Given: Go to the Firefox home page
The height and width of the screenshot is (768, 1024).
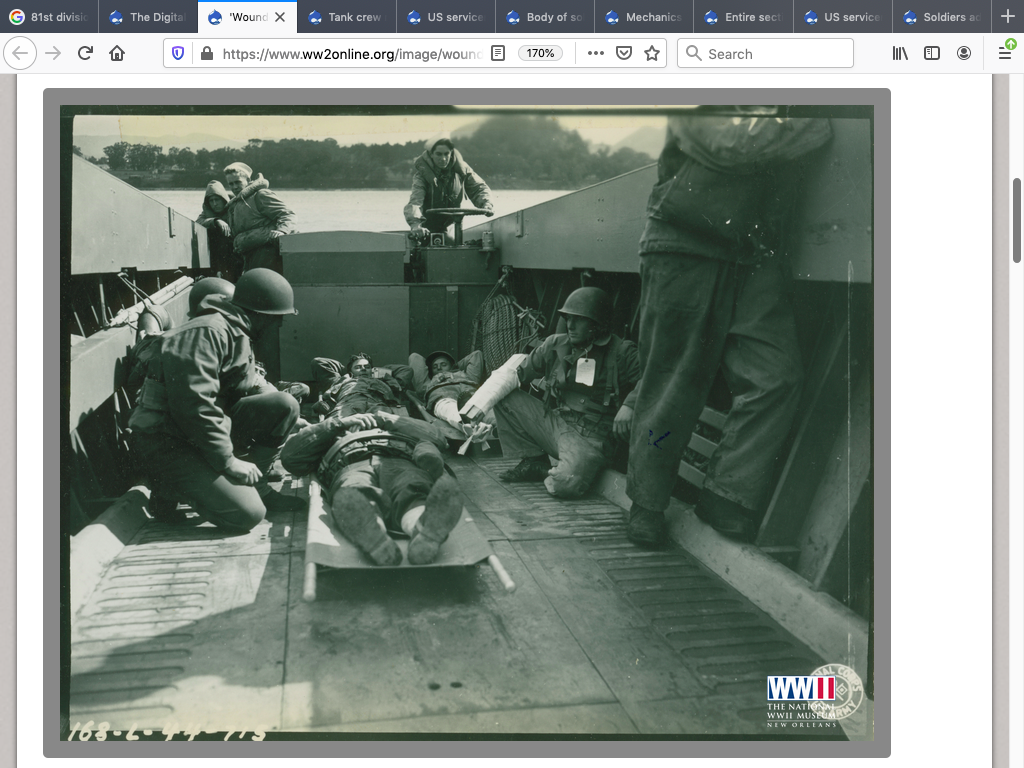Looking at the screenshot, I should point(117,53).
